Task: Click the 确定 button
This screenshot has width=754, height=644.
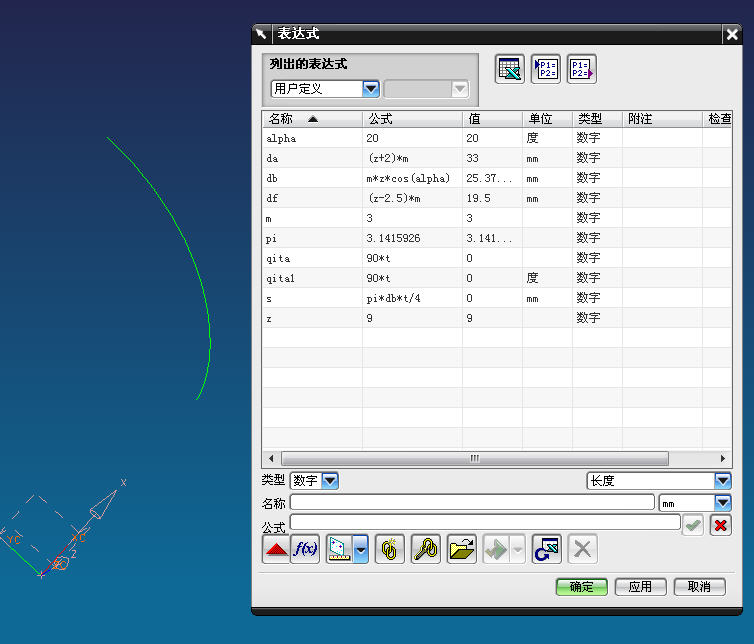Action: point(582,587)
